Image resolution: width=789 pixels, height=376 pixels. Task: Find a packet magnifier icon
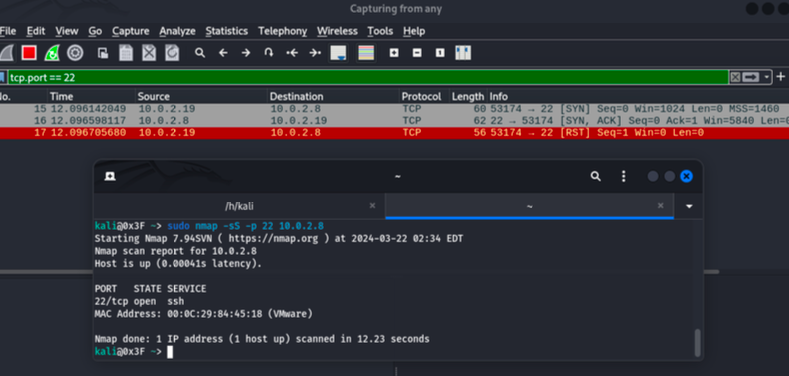tap(200, 53)
